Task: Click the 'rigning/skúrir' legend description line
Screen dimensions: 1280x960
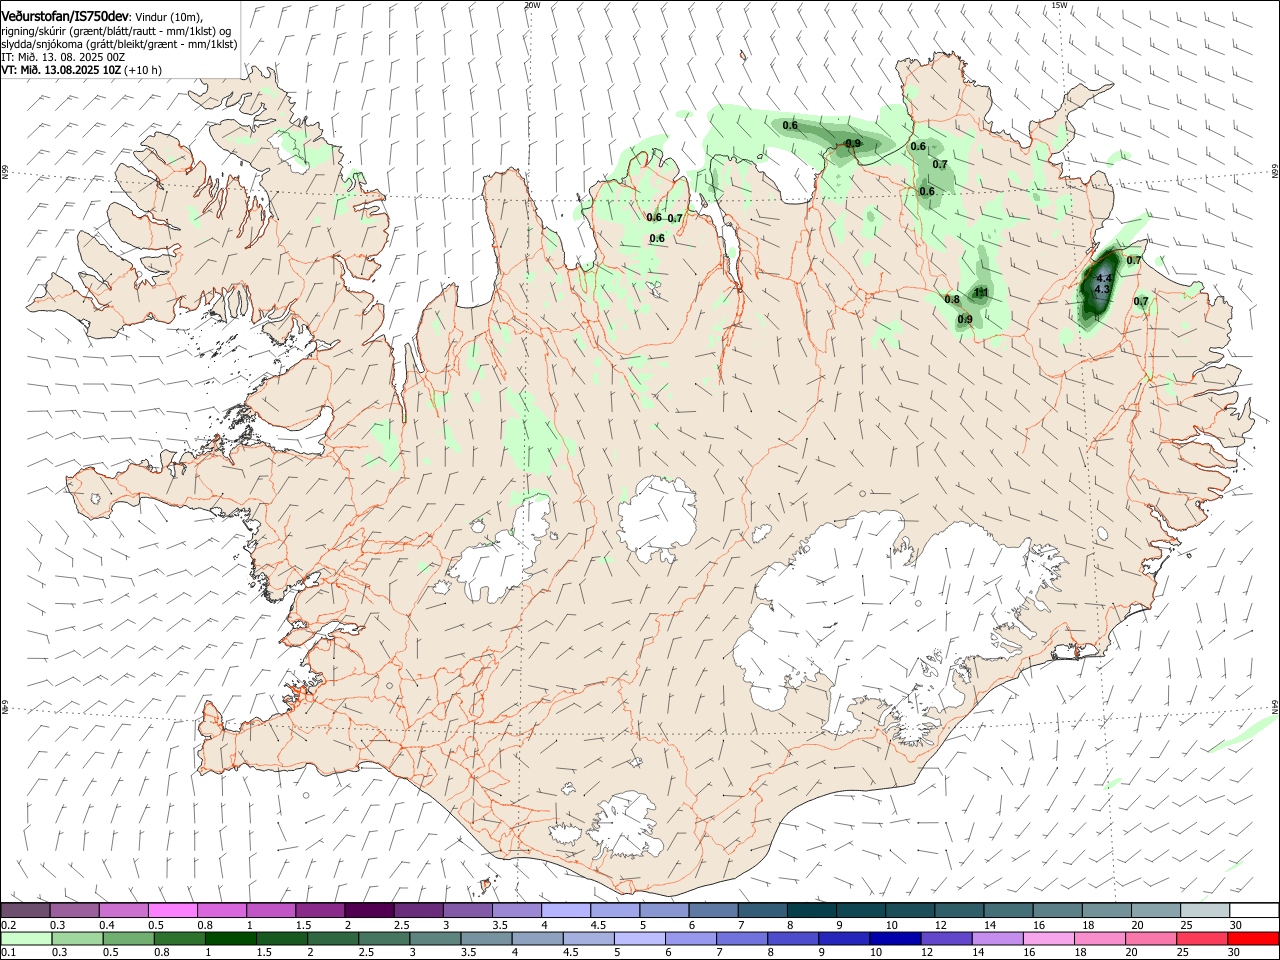Action: pyautogui.click(x=116, y=31)
